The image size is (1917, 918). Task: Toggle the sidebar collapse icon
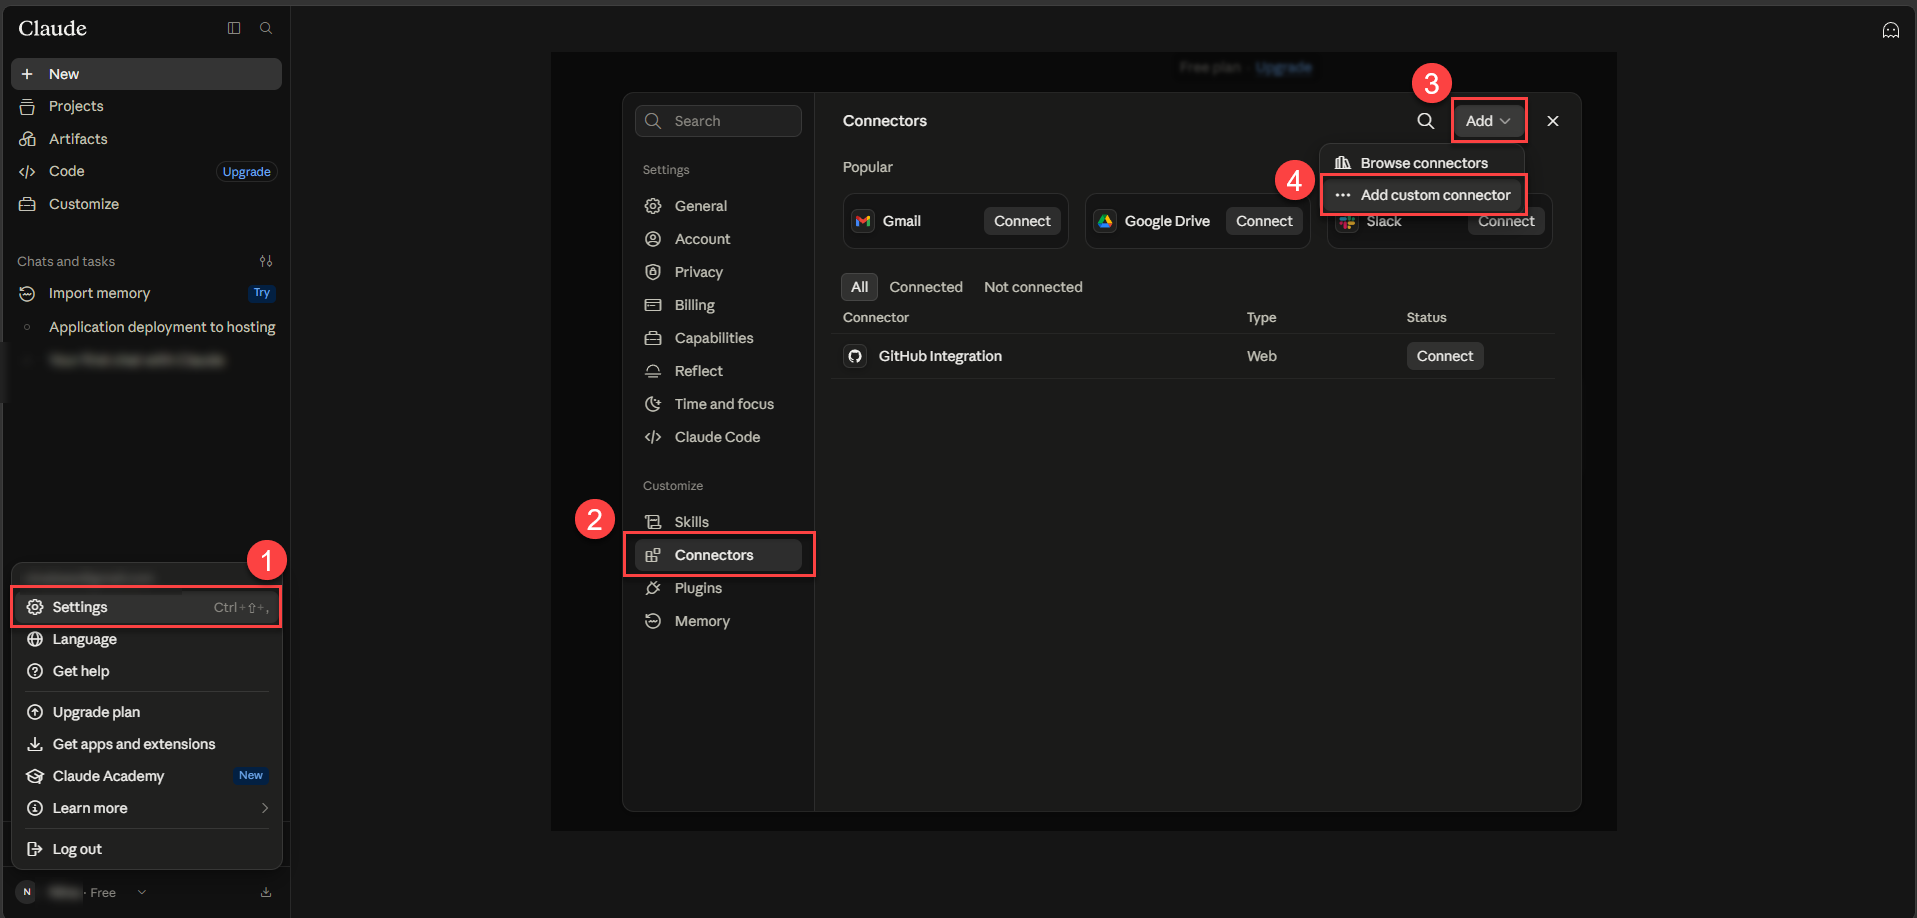tap(234, 28)
